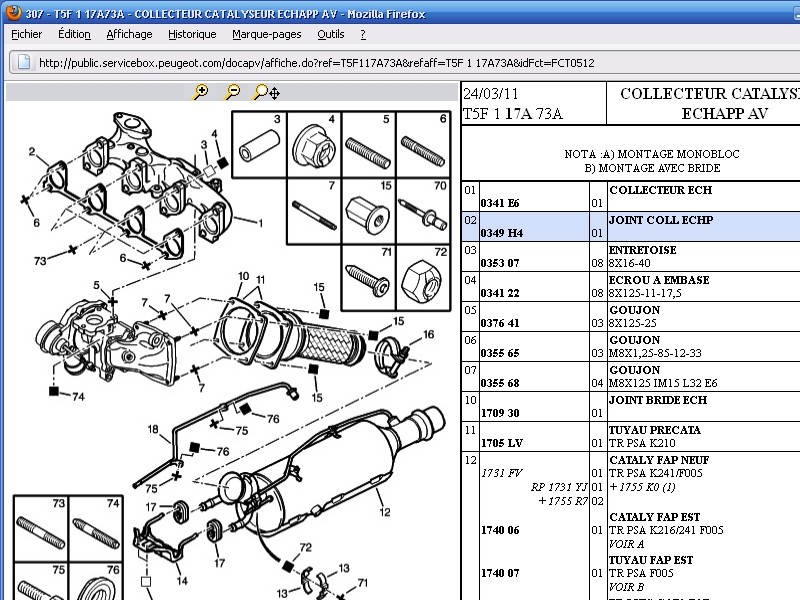Select part thumbnail 4, the flange nut

coord(314,145)
